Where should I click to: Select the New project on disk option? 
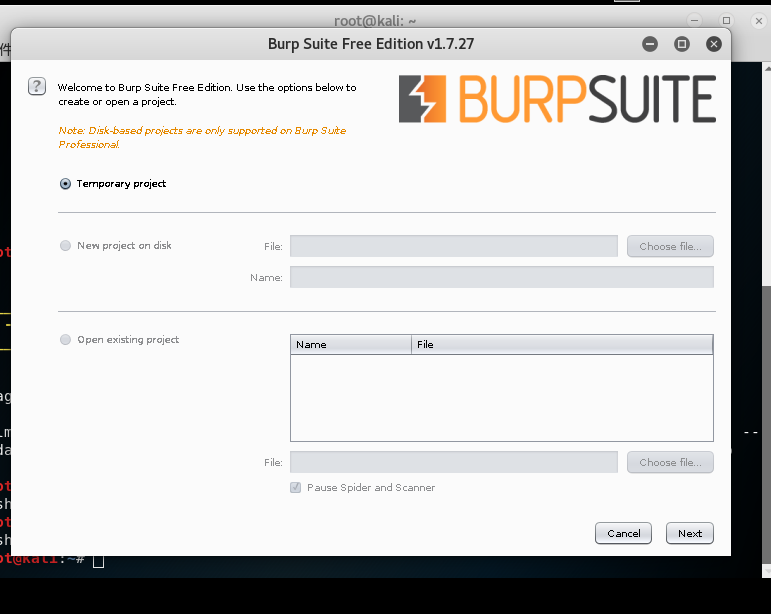tap(65, 245)
